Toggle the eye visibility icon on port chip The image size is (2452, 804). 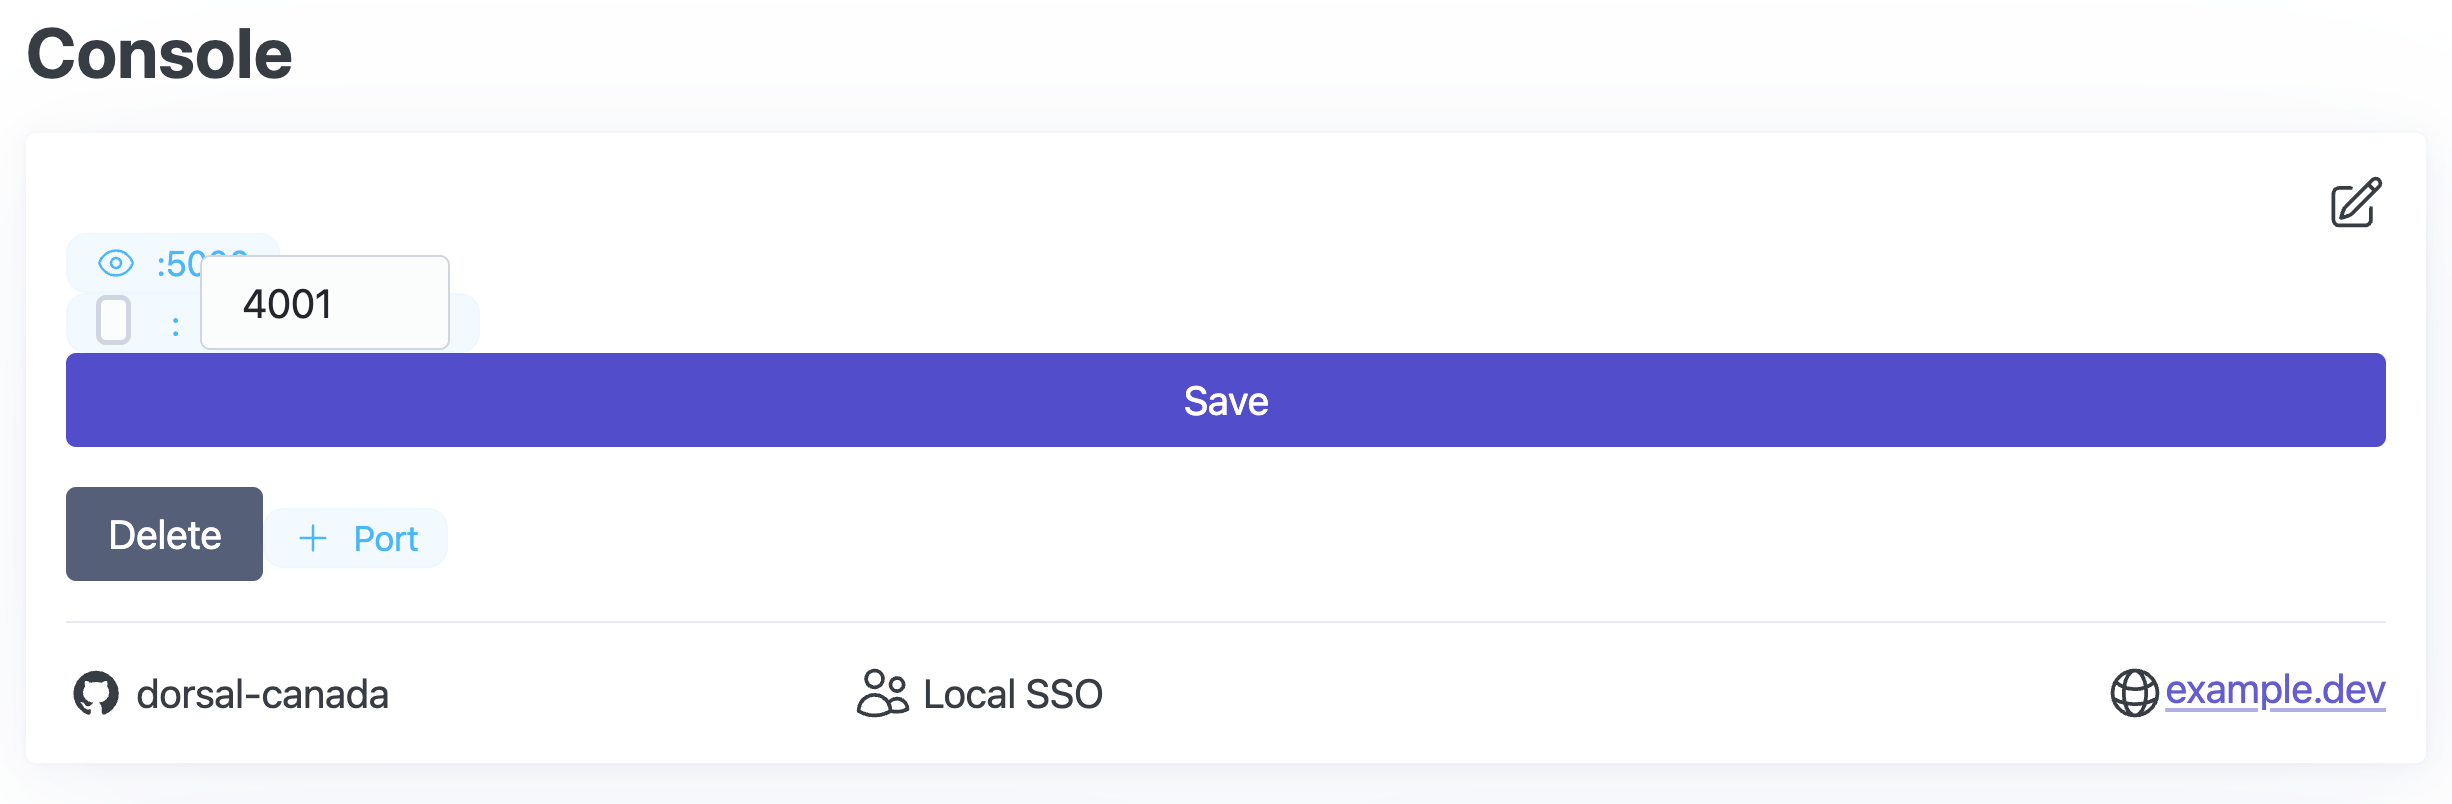coord(116,263)
